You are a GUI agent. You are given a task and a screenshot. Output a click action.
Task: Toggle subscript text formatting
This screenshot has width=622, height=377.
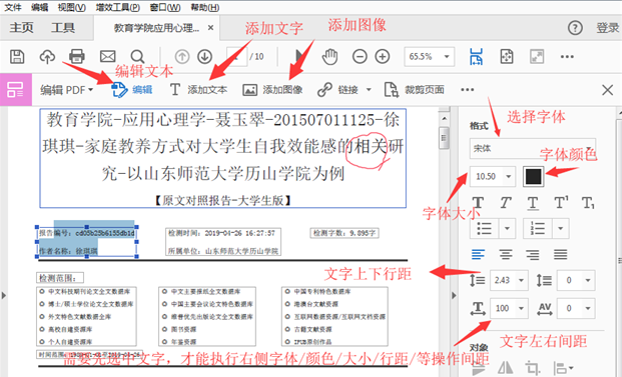pyautogui.click(x=588, y=203)
